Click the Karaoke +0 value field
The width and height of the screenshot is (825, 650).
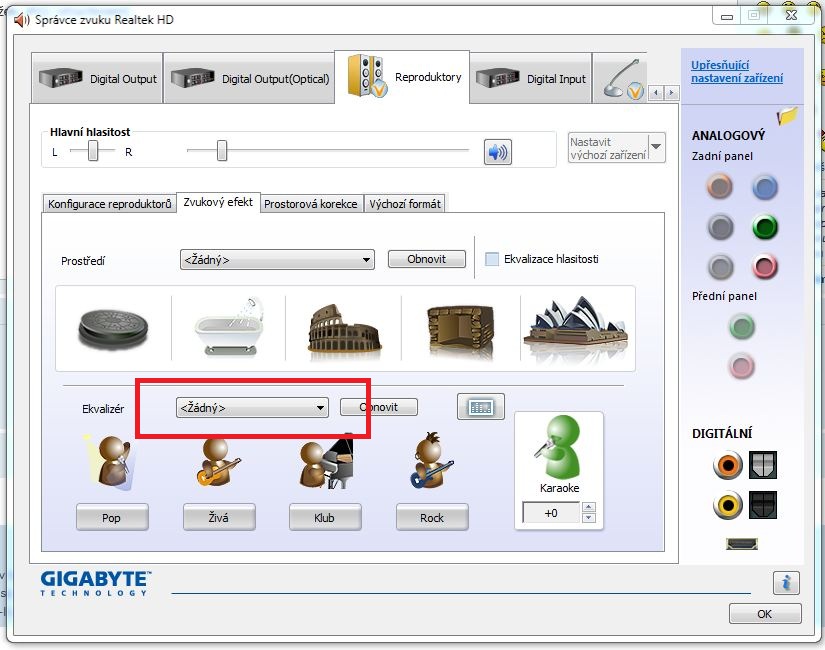click(551, 513)
